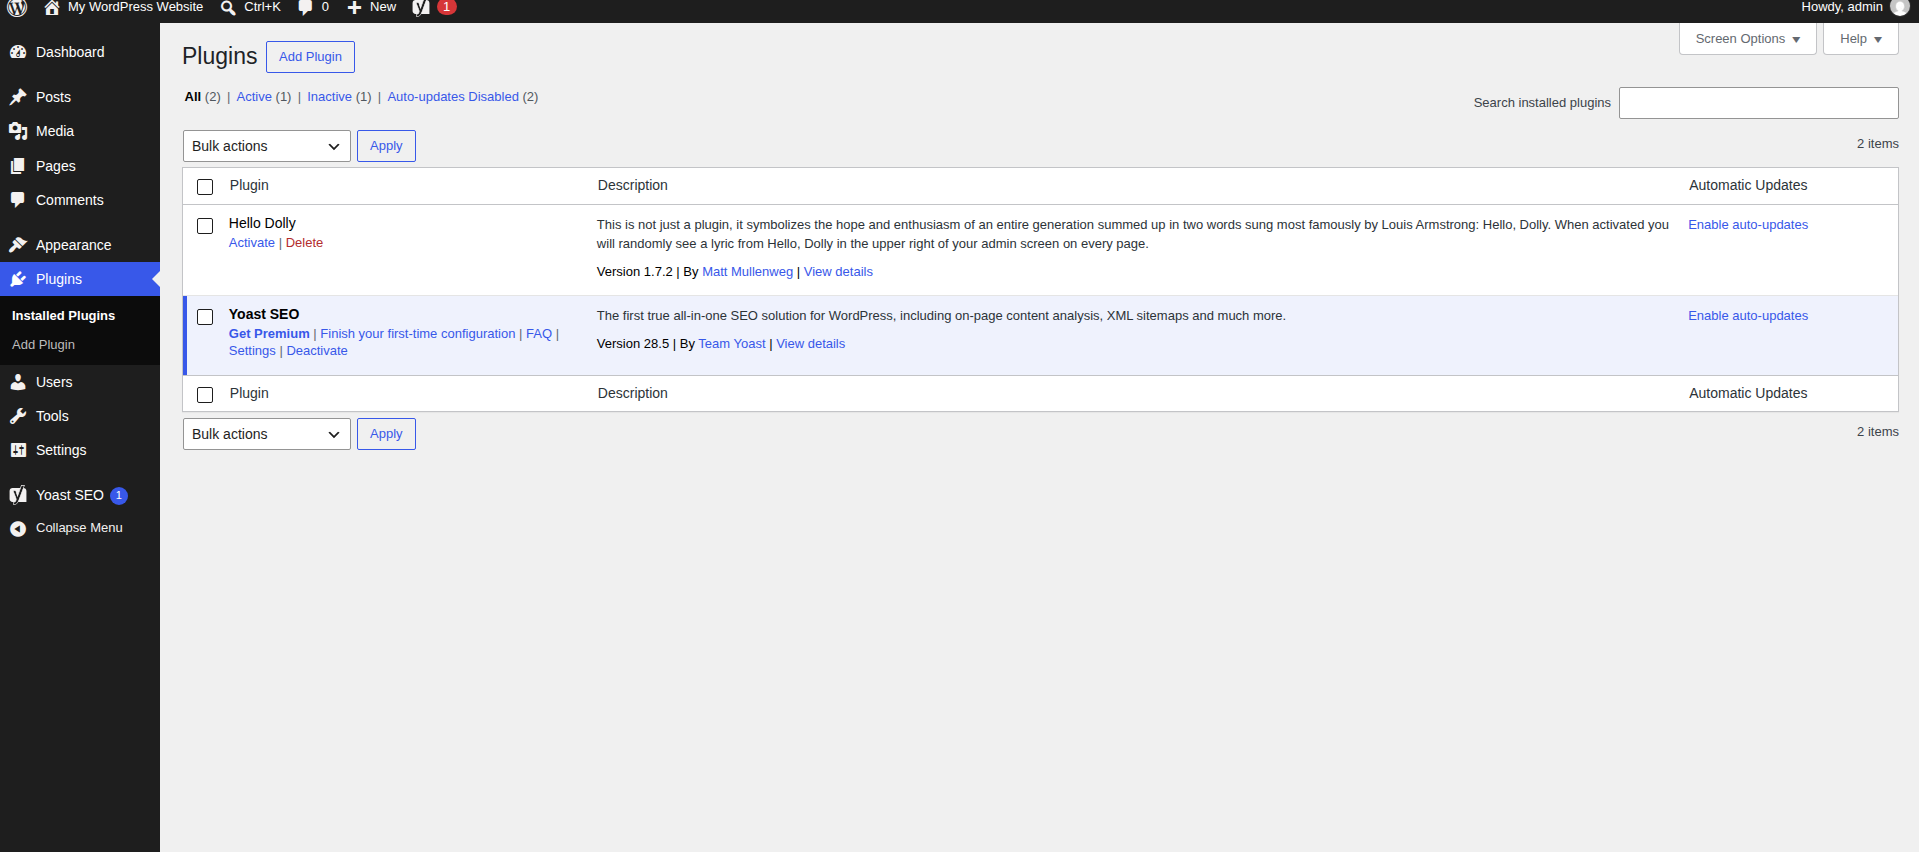Filter plugins by Inactive
Screen dimensions: 1919x852
click(x=329, y=97)
